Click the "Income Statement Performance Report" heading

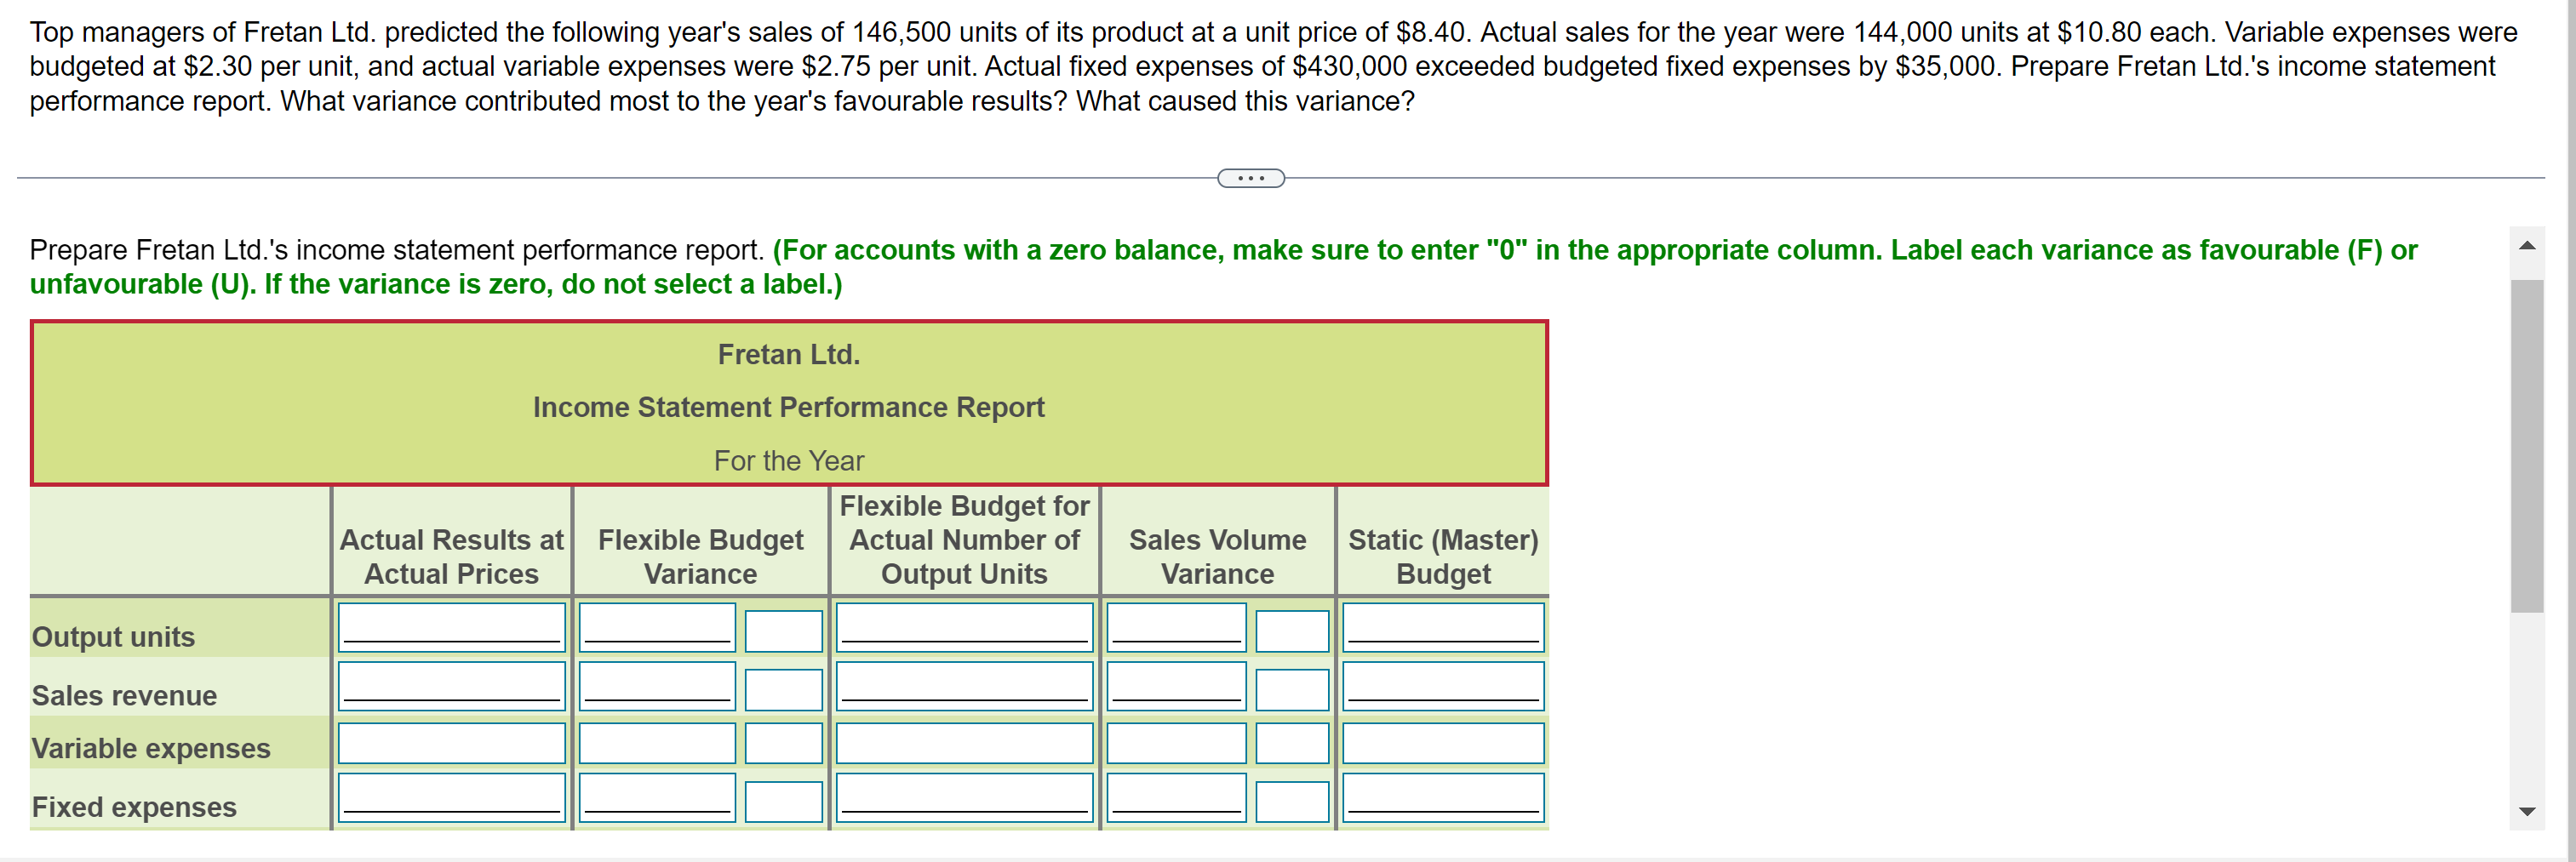click(x=789, y=407)
